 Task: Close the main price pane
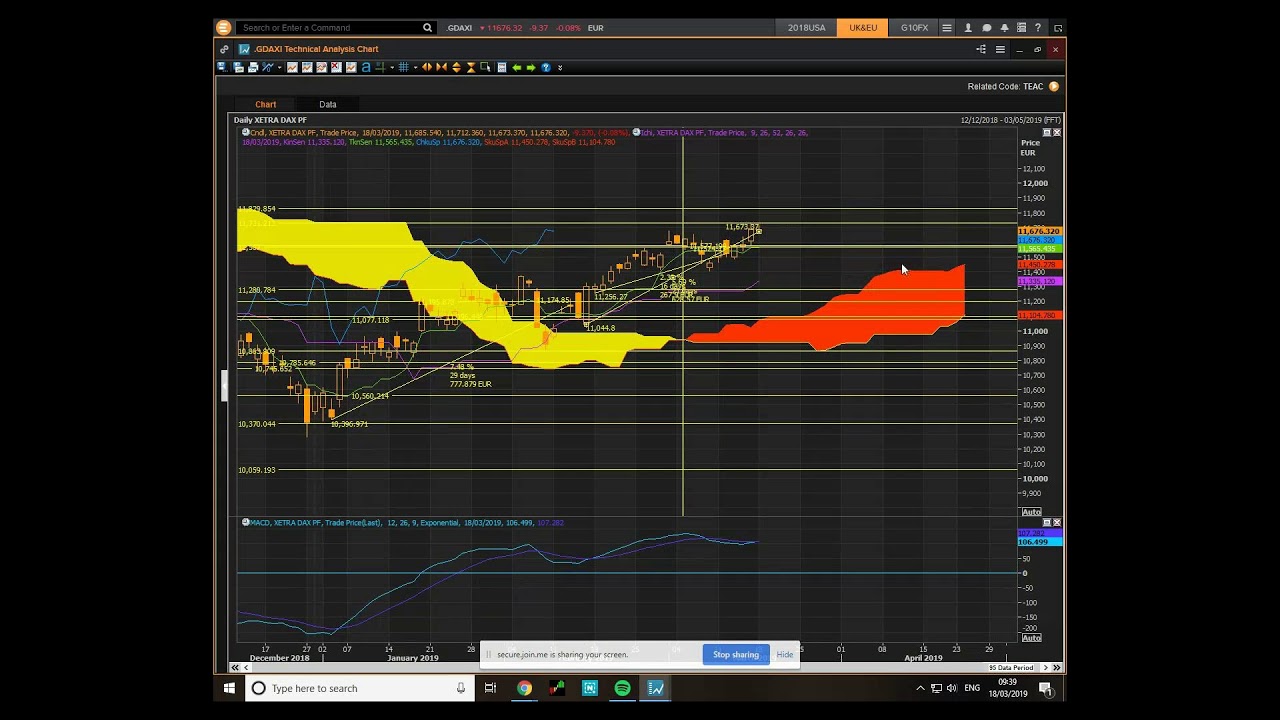[x=1057, y=132]
